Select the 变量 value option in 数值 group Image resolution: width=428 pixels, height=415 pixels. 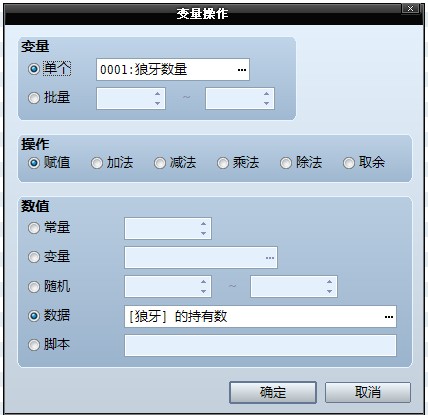coord(34,257)
